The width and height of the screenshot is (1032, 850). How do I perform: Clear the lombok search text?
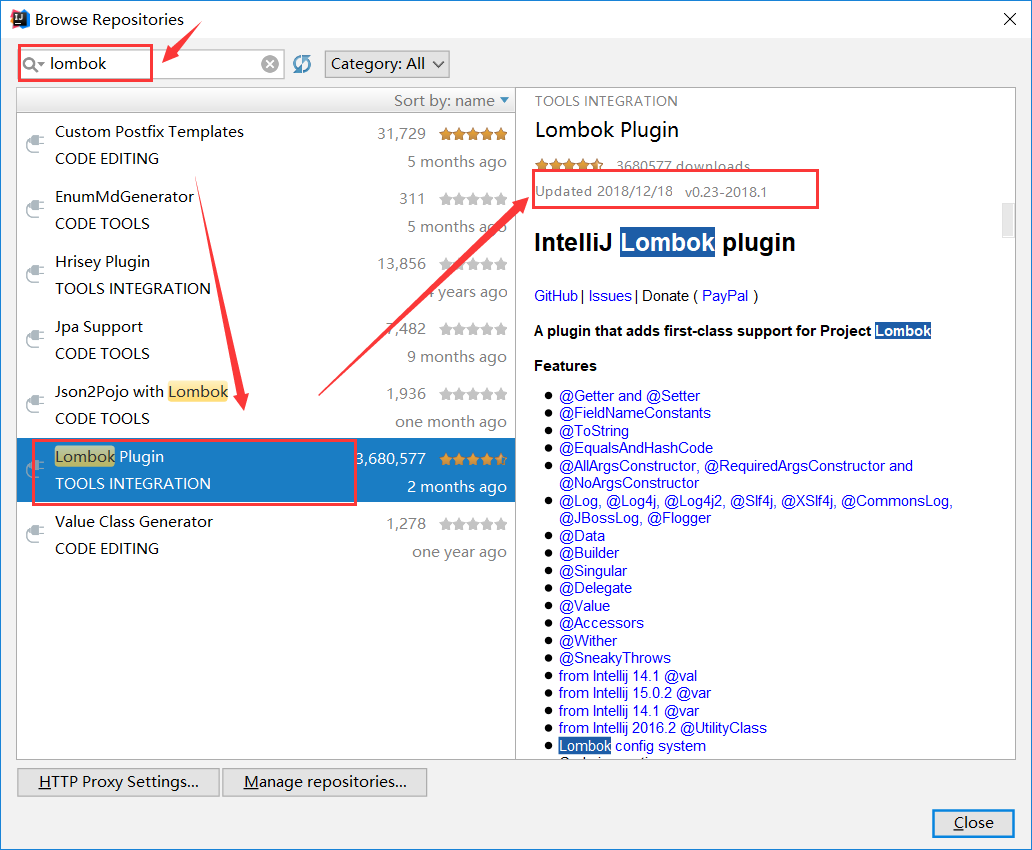click(270, 64)
